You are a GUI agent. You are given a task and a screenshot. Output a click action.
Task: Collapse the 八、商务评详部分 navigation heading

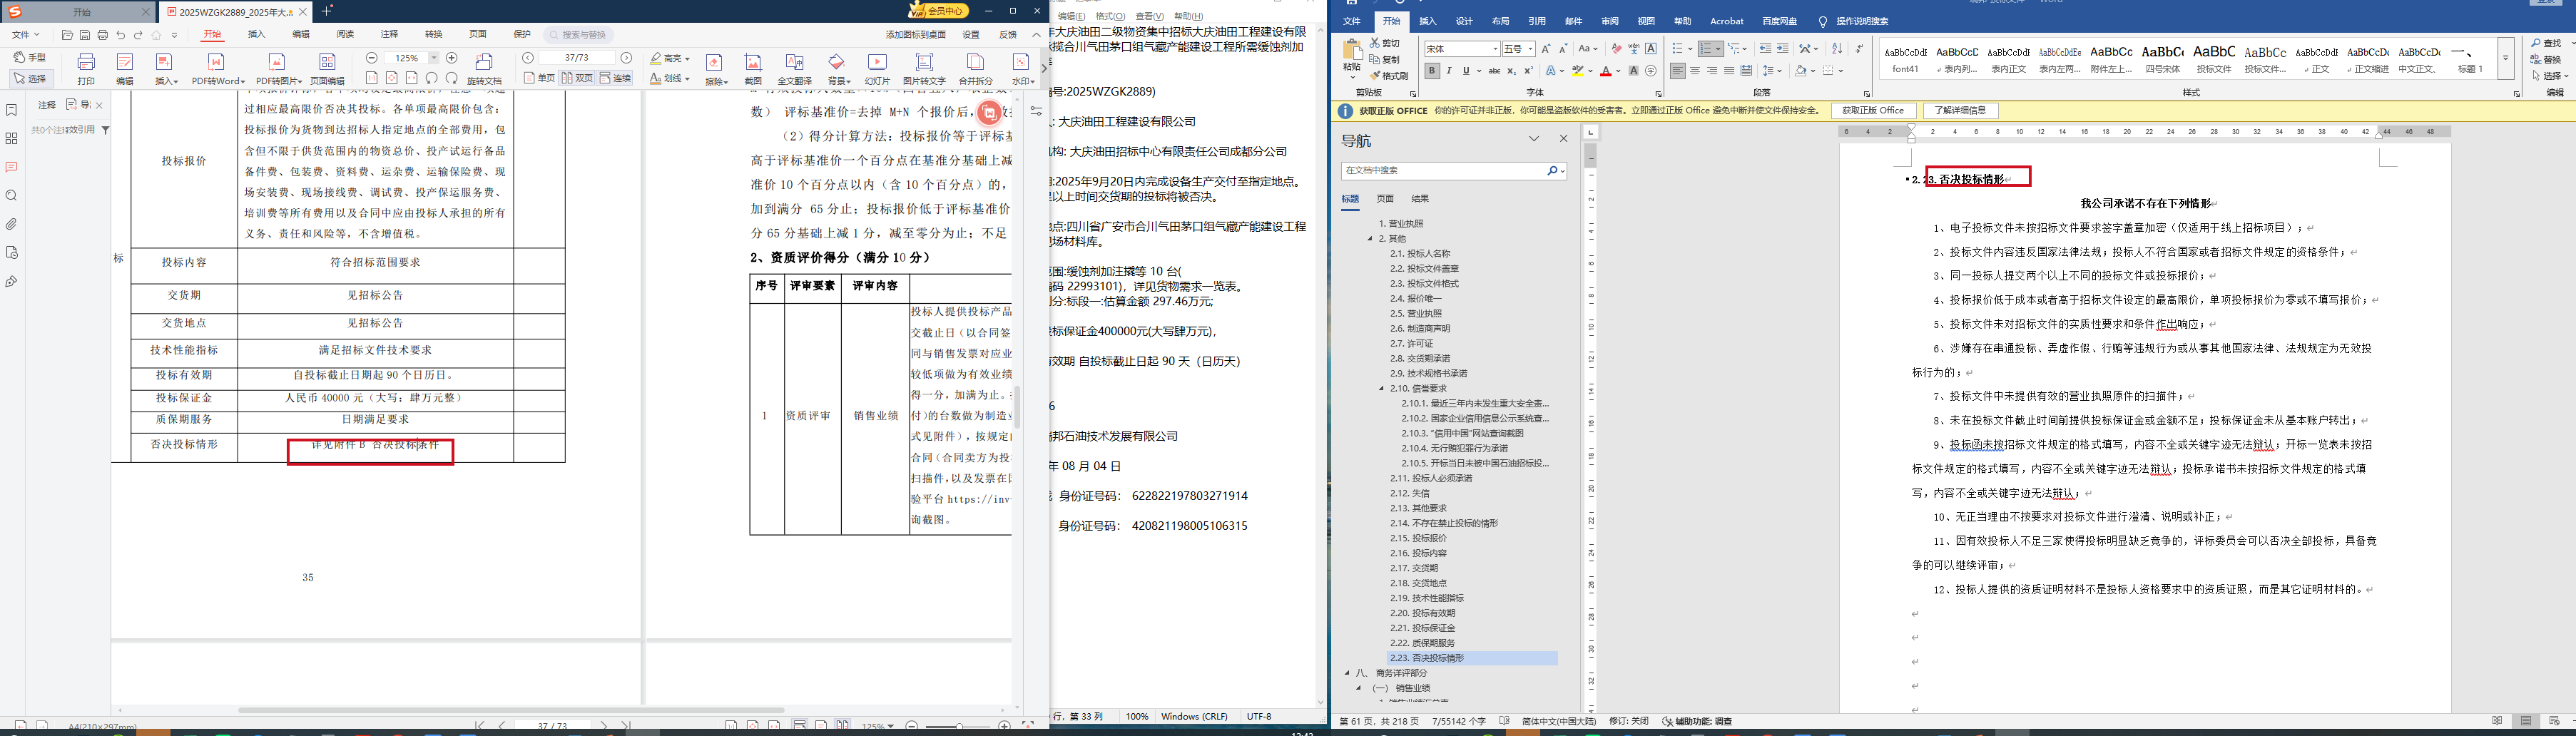coord(1347,673)
